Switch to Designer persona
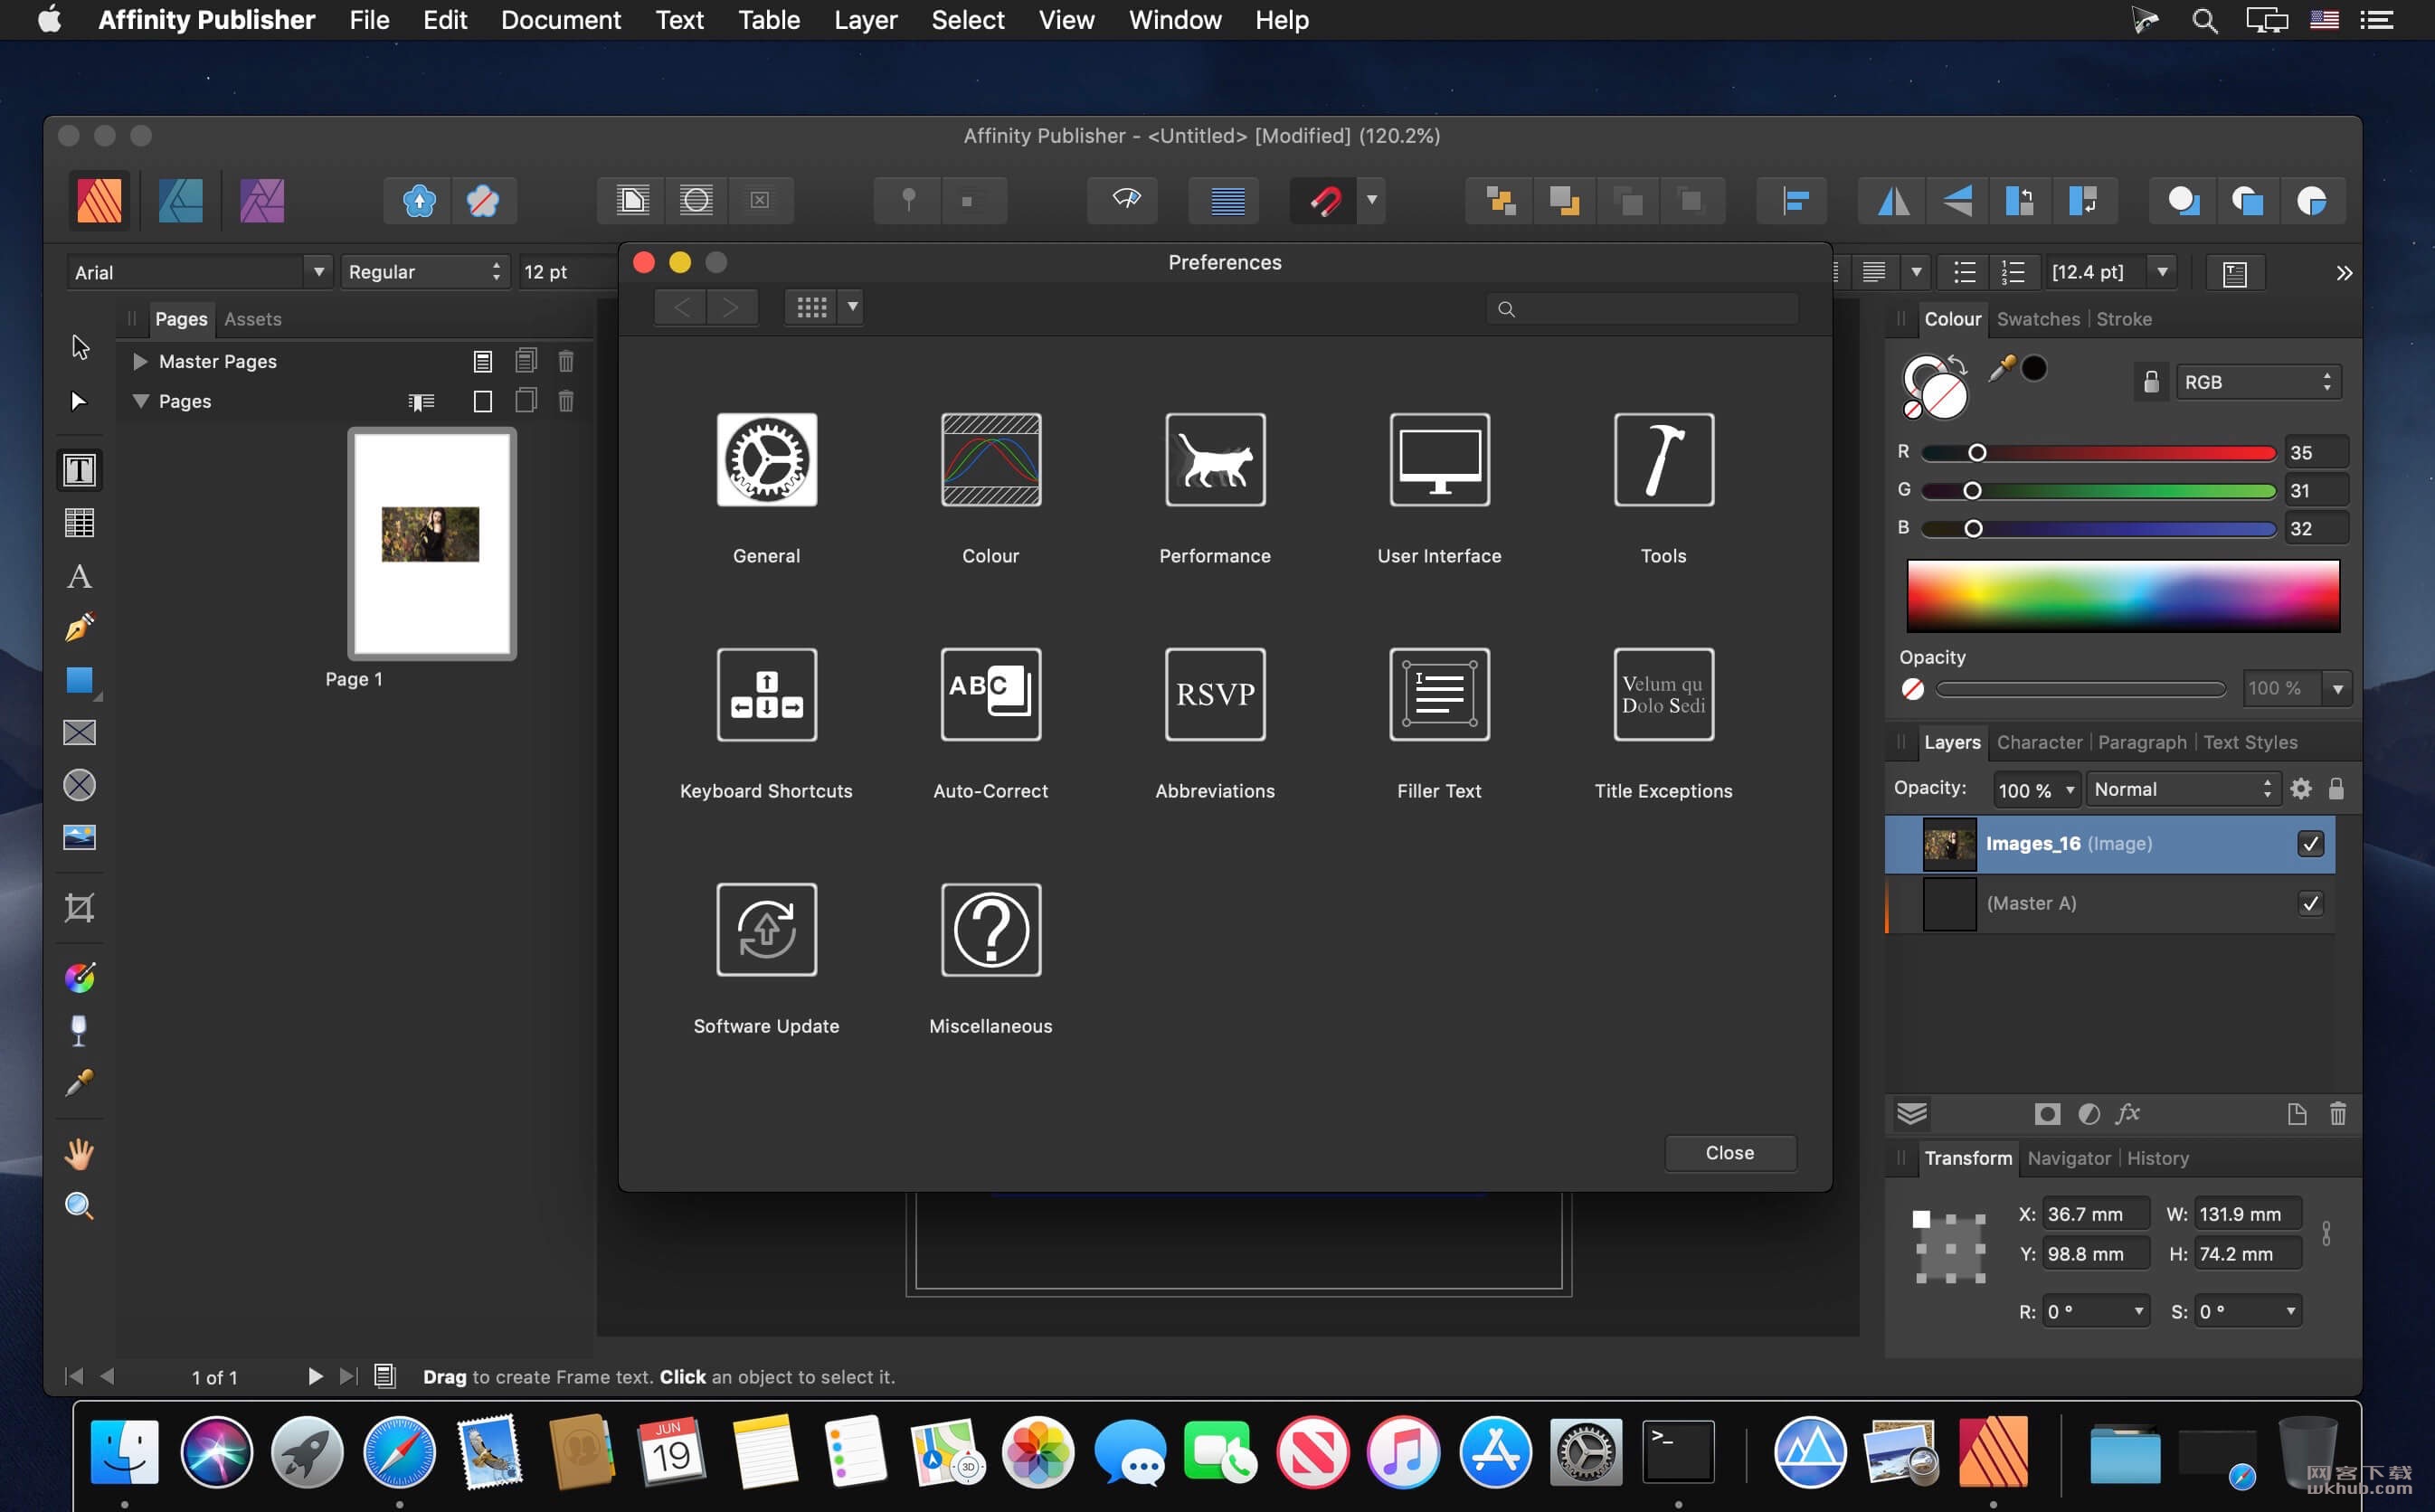The width and height of the screenshot is (2435, 1512). 181,200
